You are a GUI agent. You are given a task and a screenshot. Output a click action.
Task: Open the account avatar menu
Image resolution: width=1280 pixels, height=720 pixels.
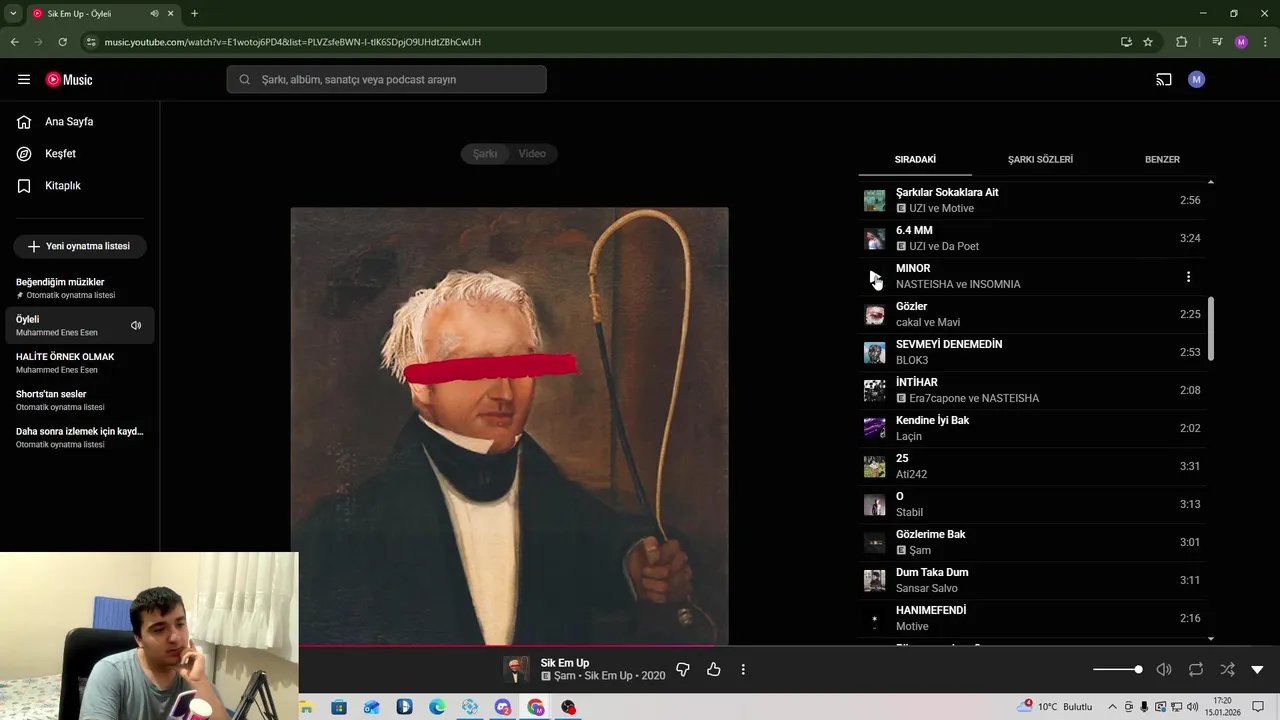click(1196, 79)
